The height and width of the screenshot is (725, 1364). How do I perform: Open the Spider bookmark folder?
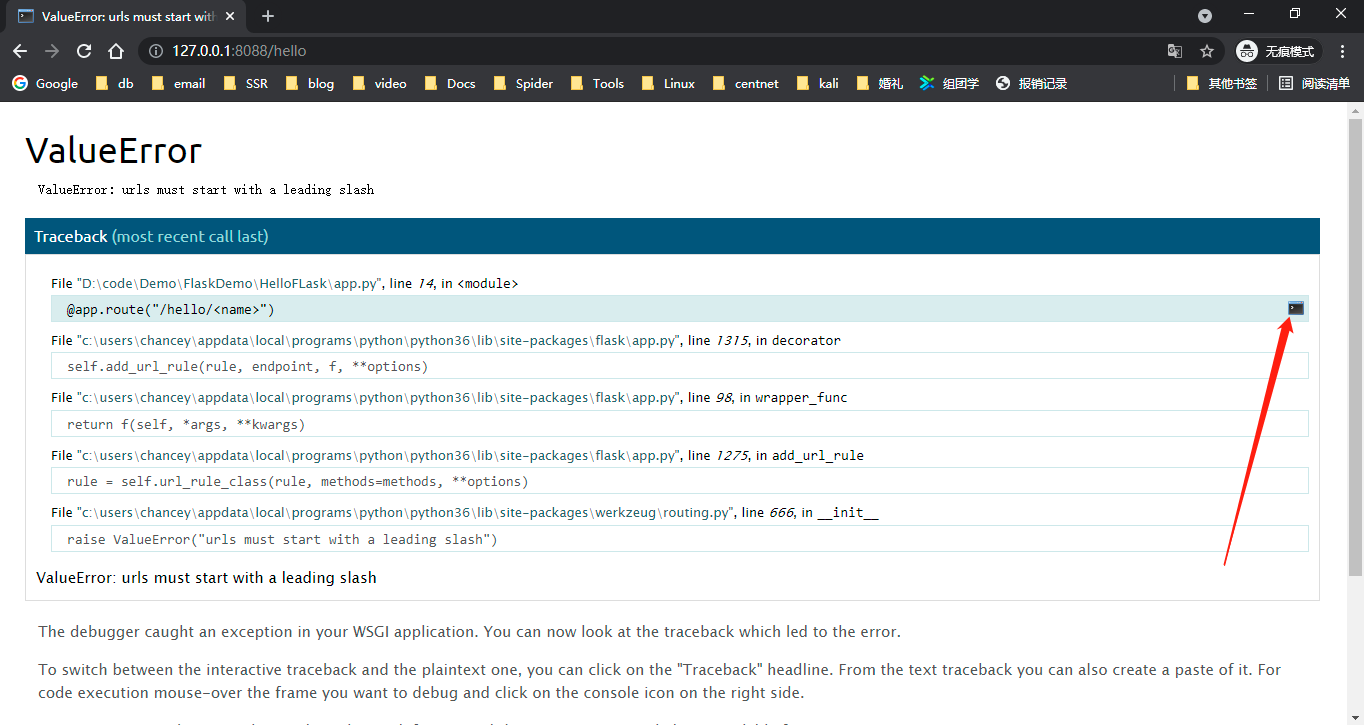pos(523,83)
